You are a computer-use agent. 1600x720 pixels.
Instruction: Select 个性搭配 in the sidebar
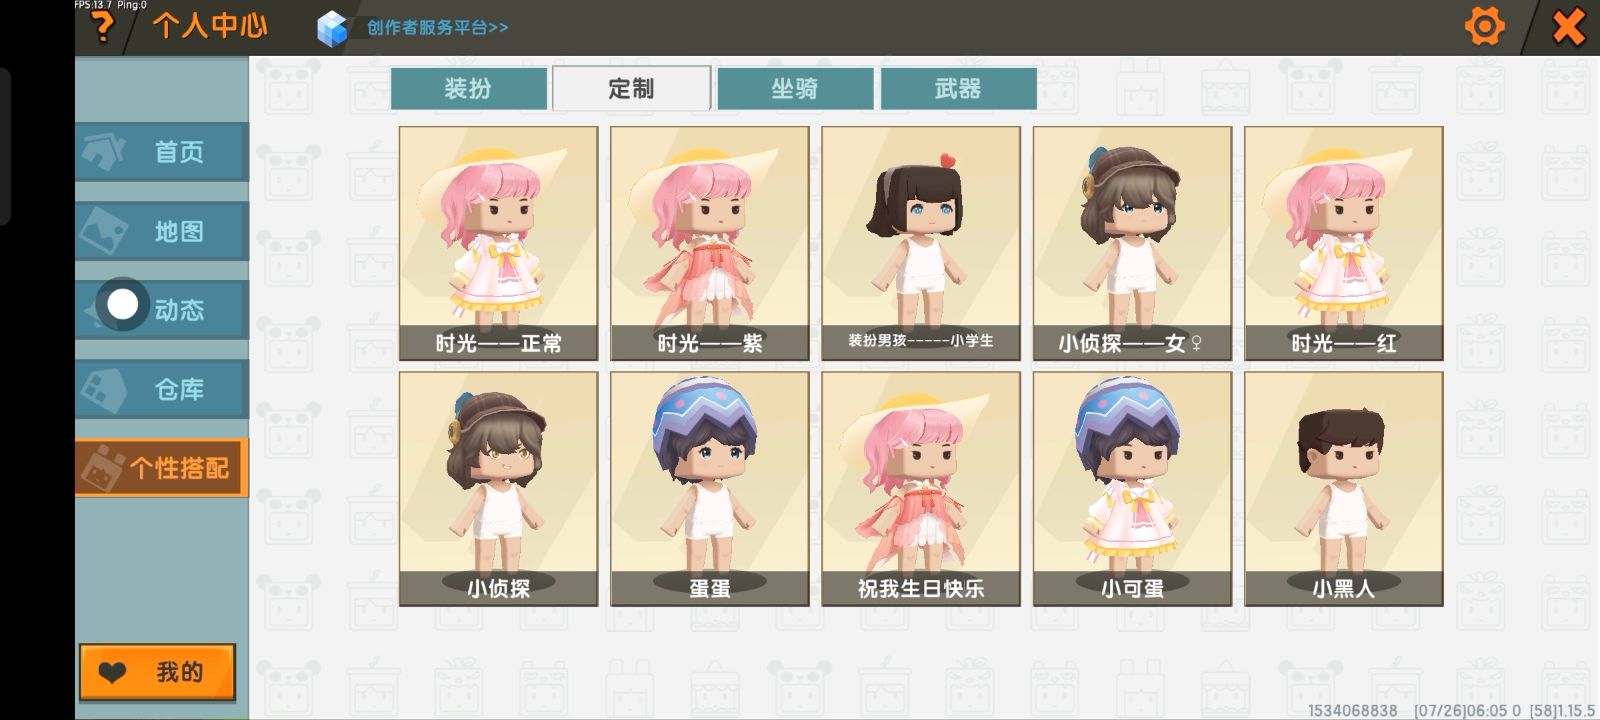click(161, 467)
